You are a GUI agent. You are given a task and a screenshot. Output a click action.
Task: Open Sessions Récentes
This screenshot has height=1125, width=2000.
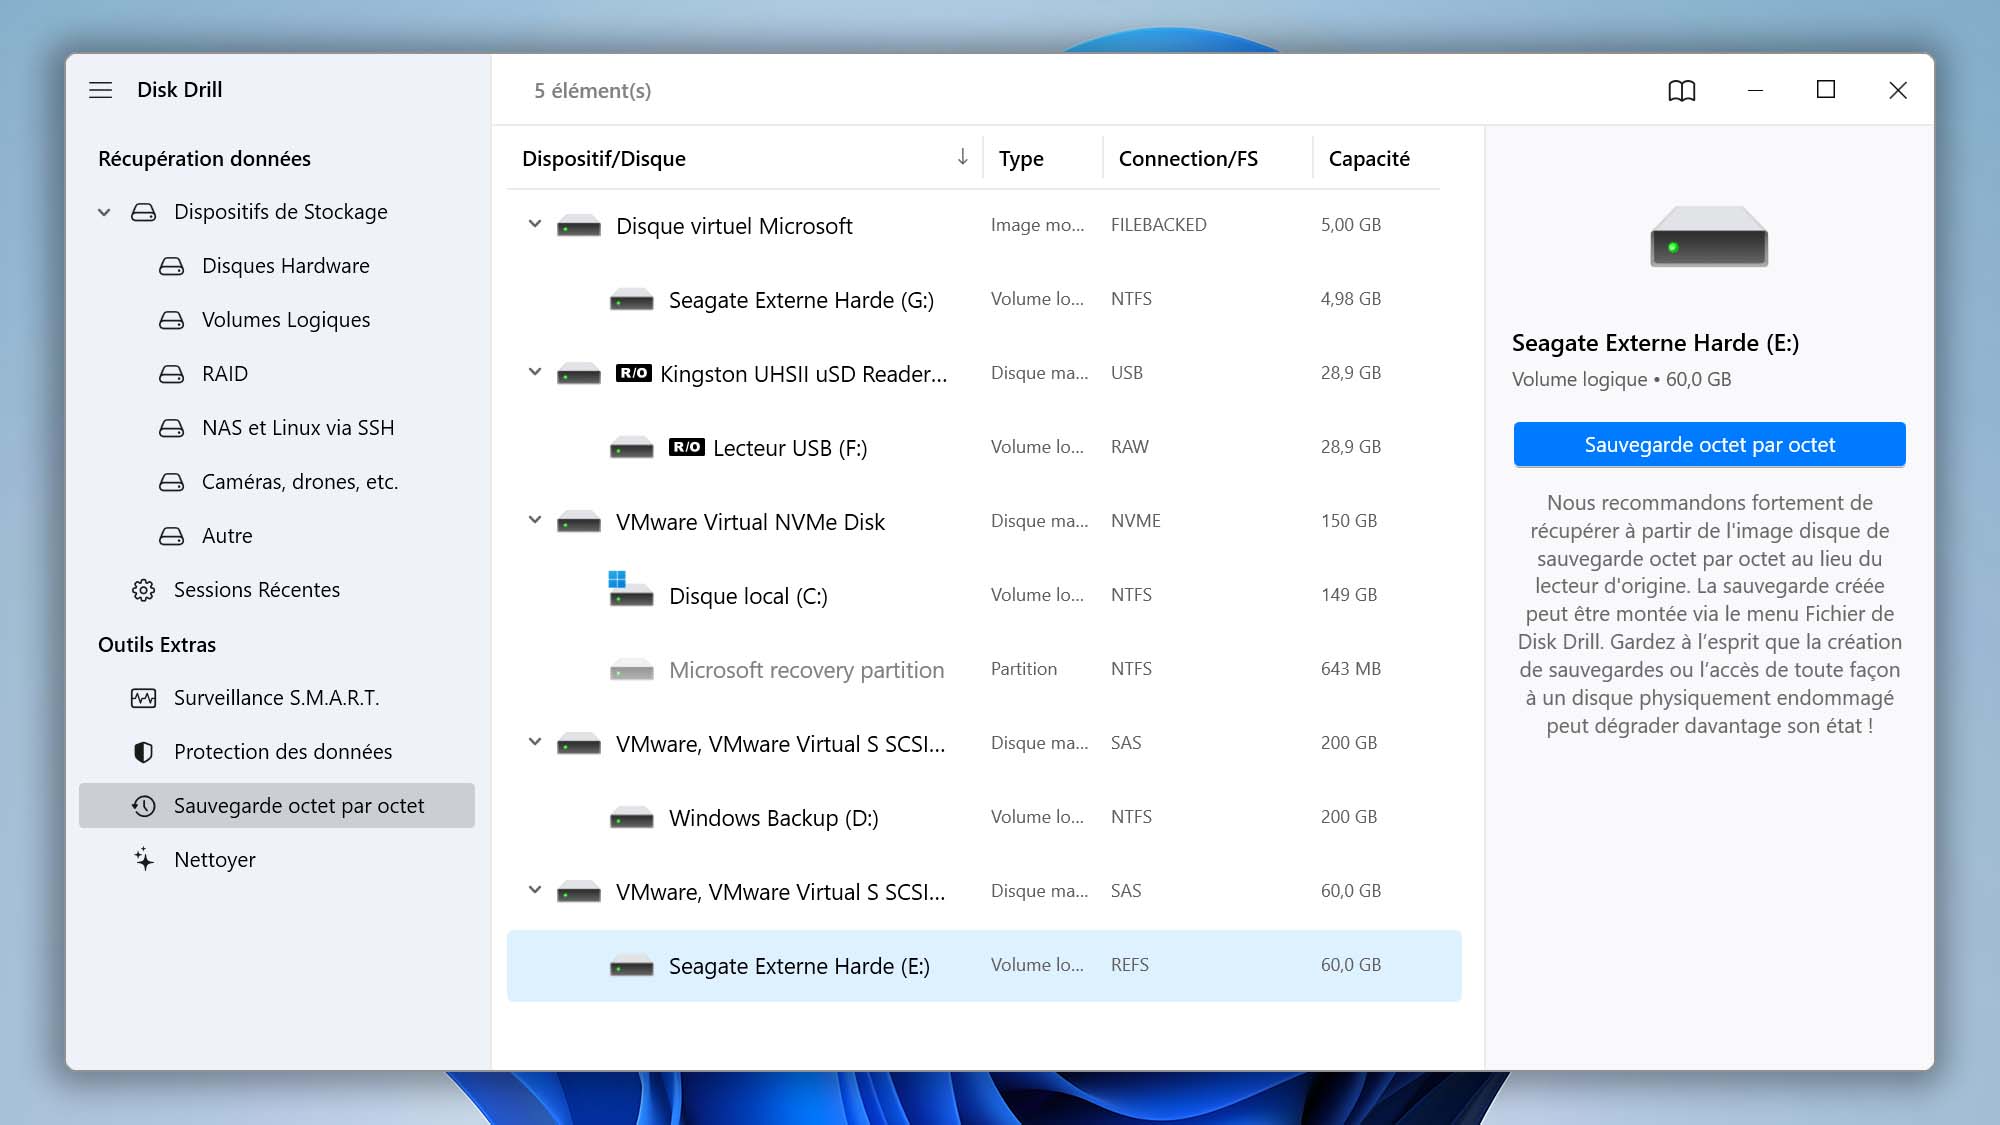click(257, 590)
